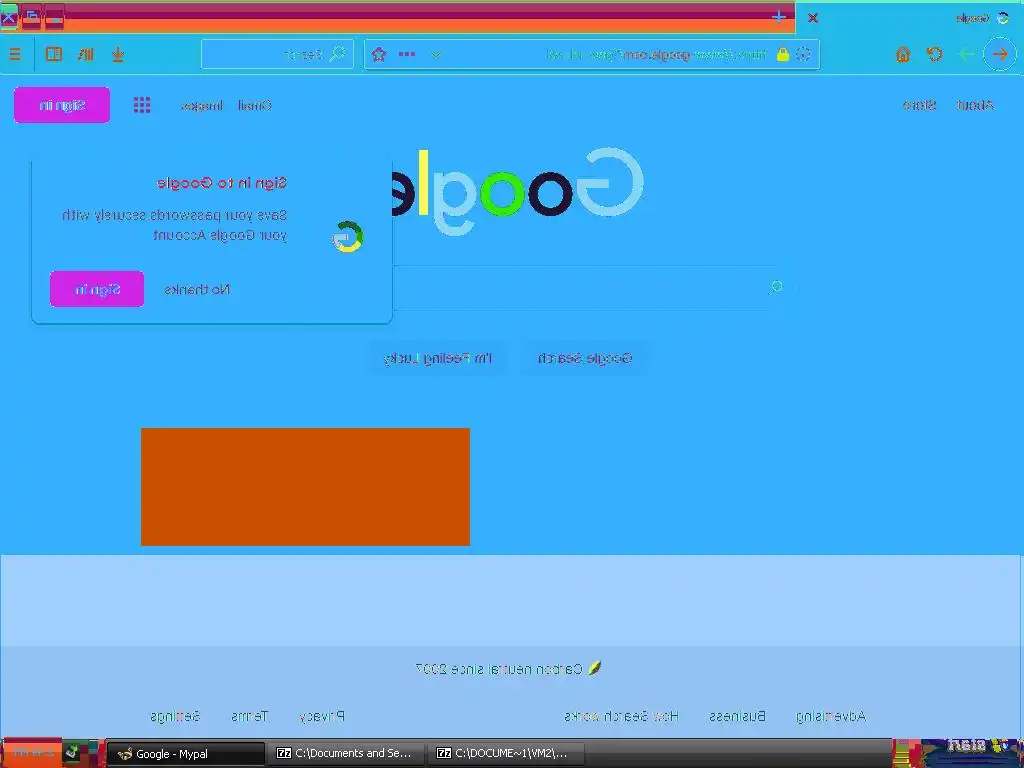The height and width of the screenshot is (768, 1024).
Task: Click the magnifier in Google search box
Action: pyautogui.click(x=776, y=287)
